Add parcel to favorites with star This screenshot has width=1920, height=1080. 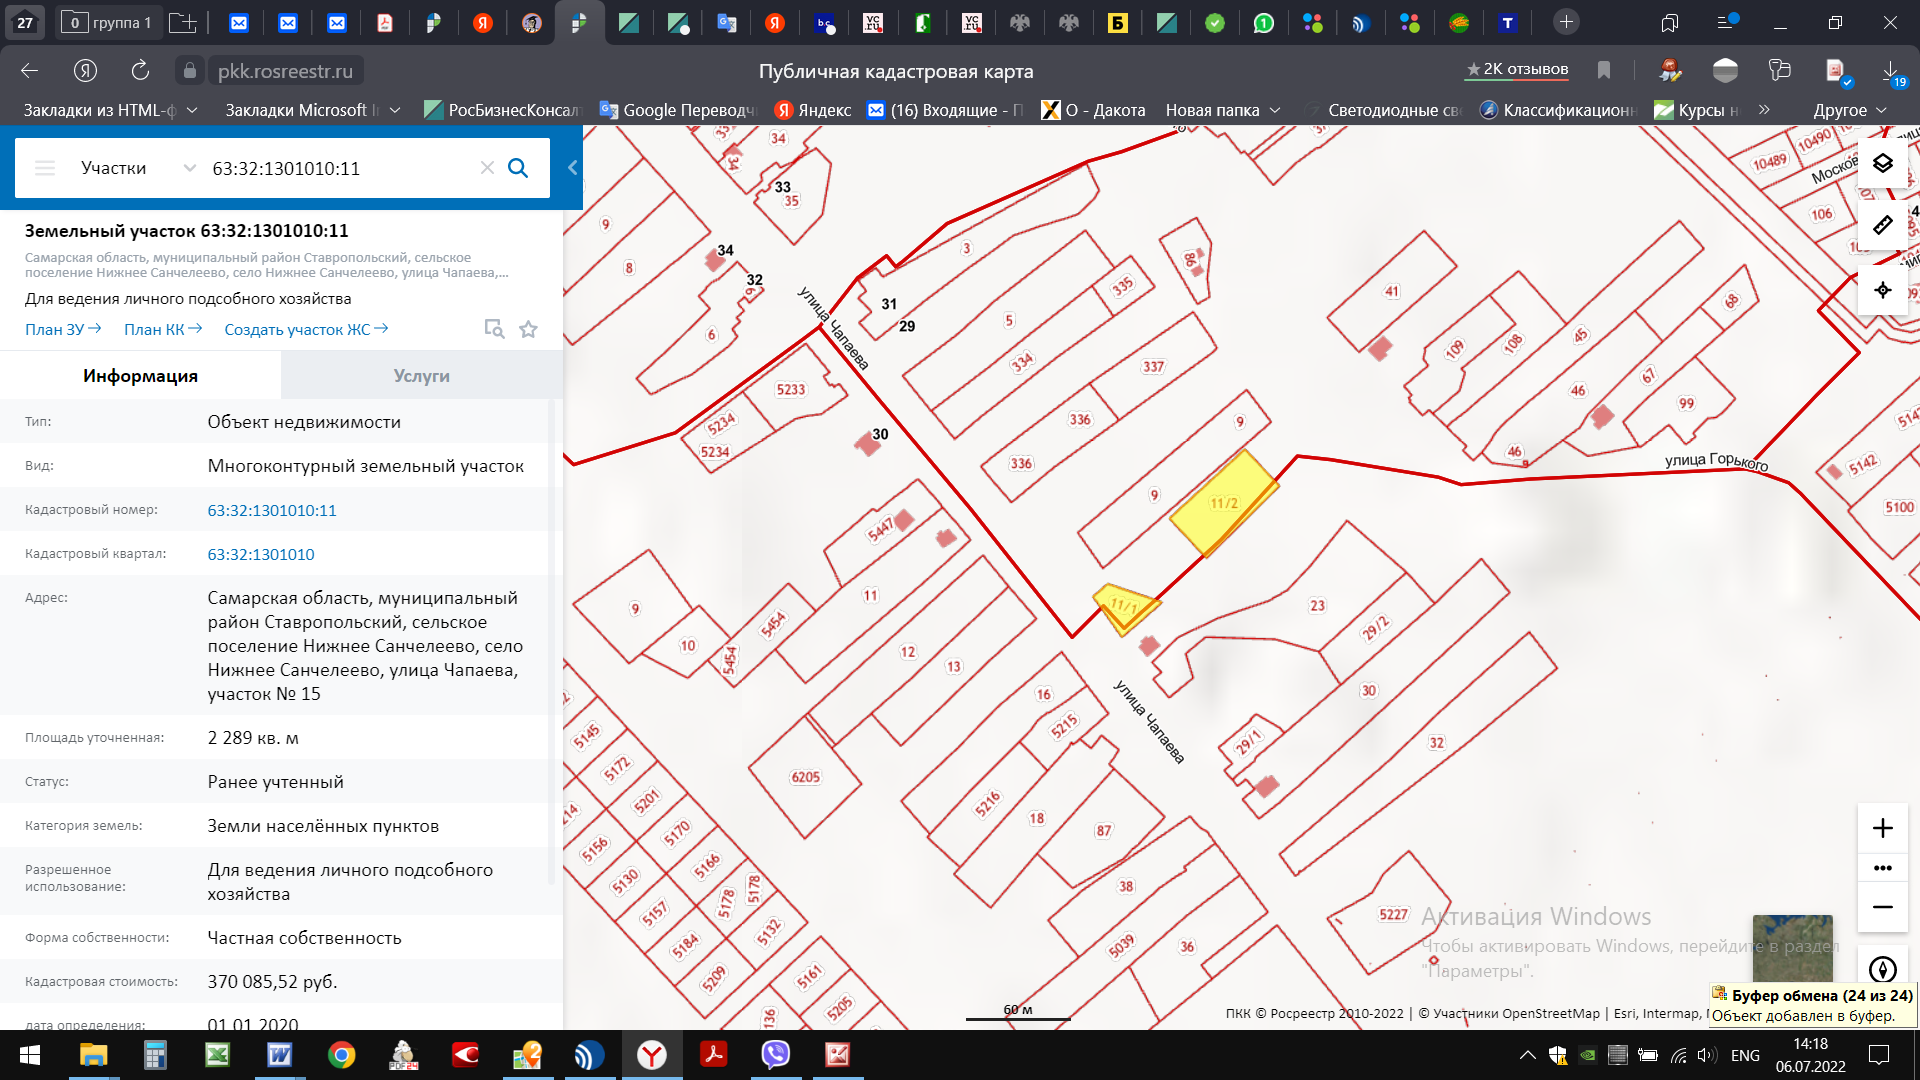(x=528, y=329)
